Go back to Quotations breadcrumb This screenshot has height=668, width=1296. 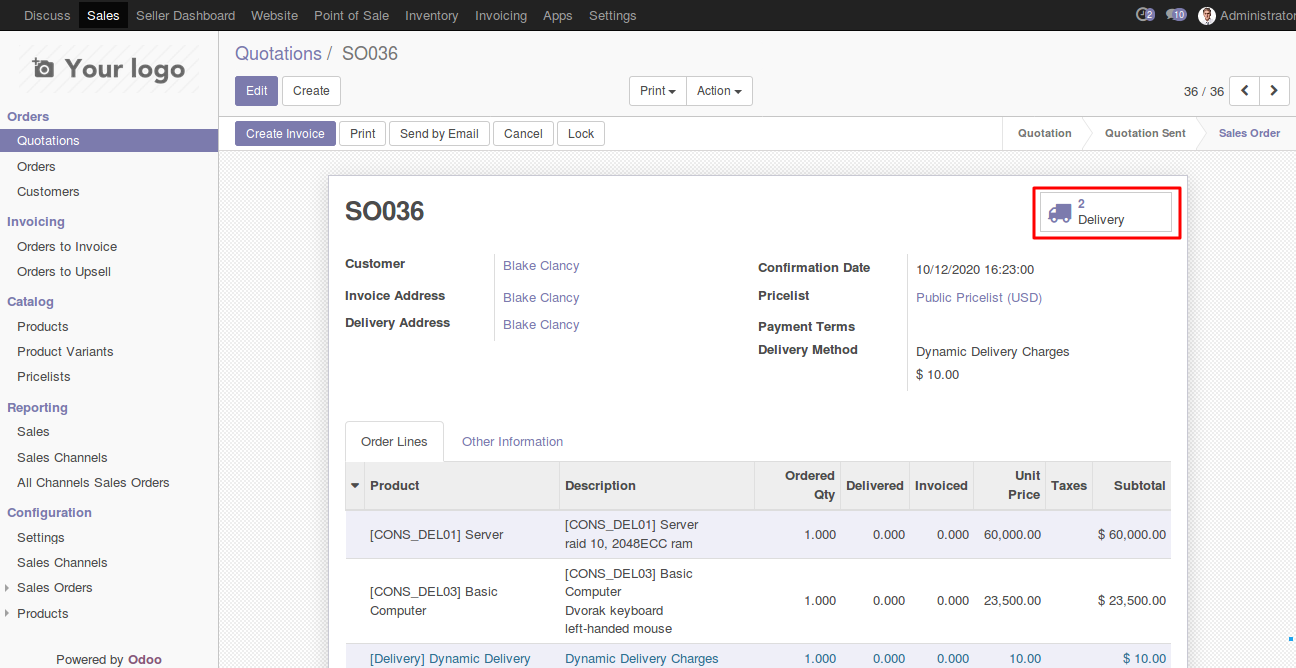tap(278, 54)
